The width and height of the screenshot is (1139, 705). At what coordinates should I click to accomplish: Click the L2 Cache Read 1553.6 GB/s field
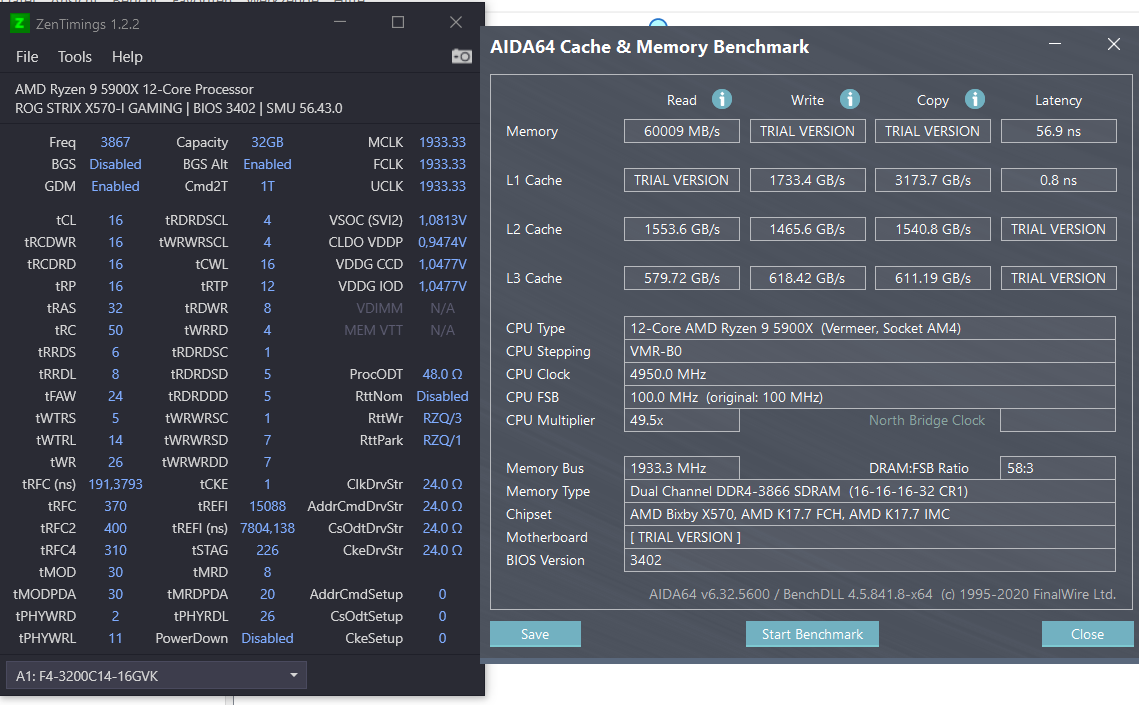682,229
